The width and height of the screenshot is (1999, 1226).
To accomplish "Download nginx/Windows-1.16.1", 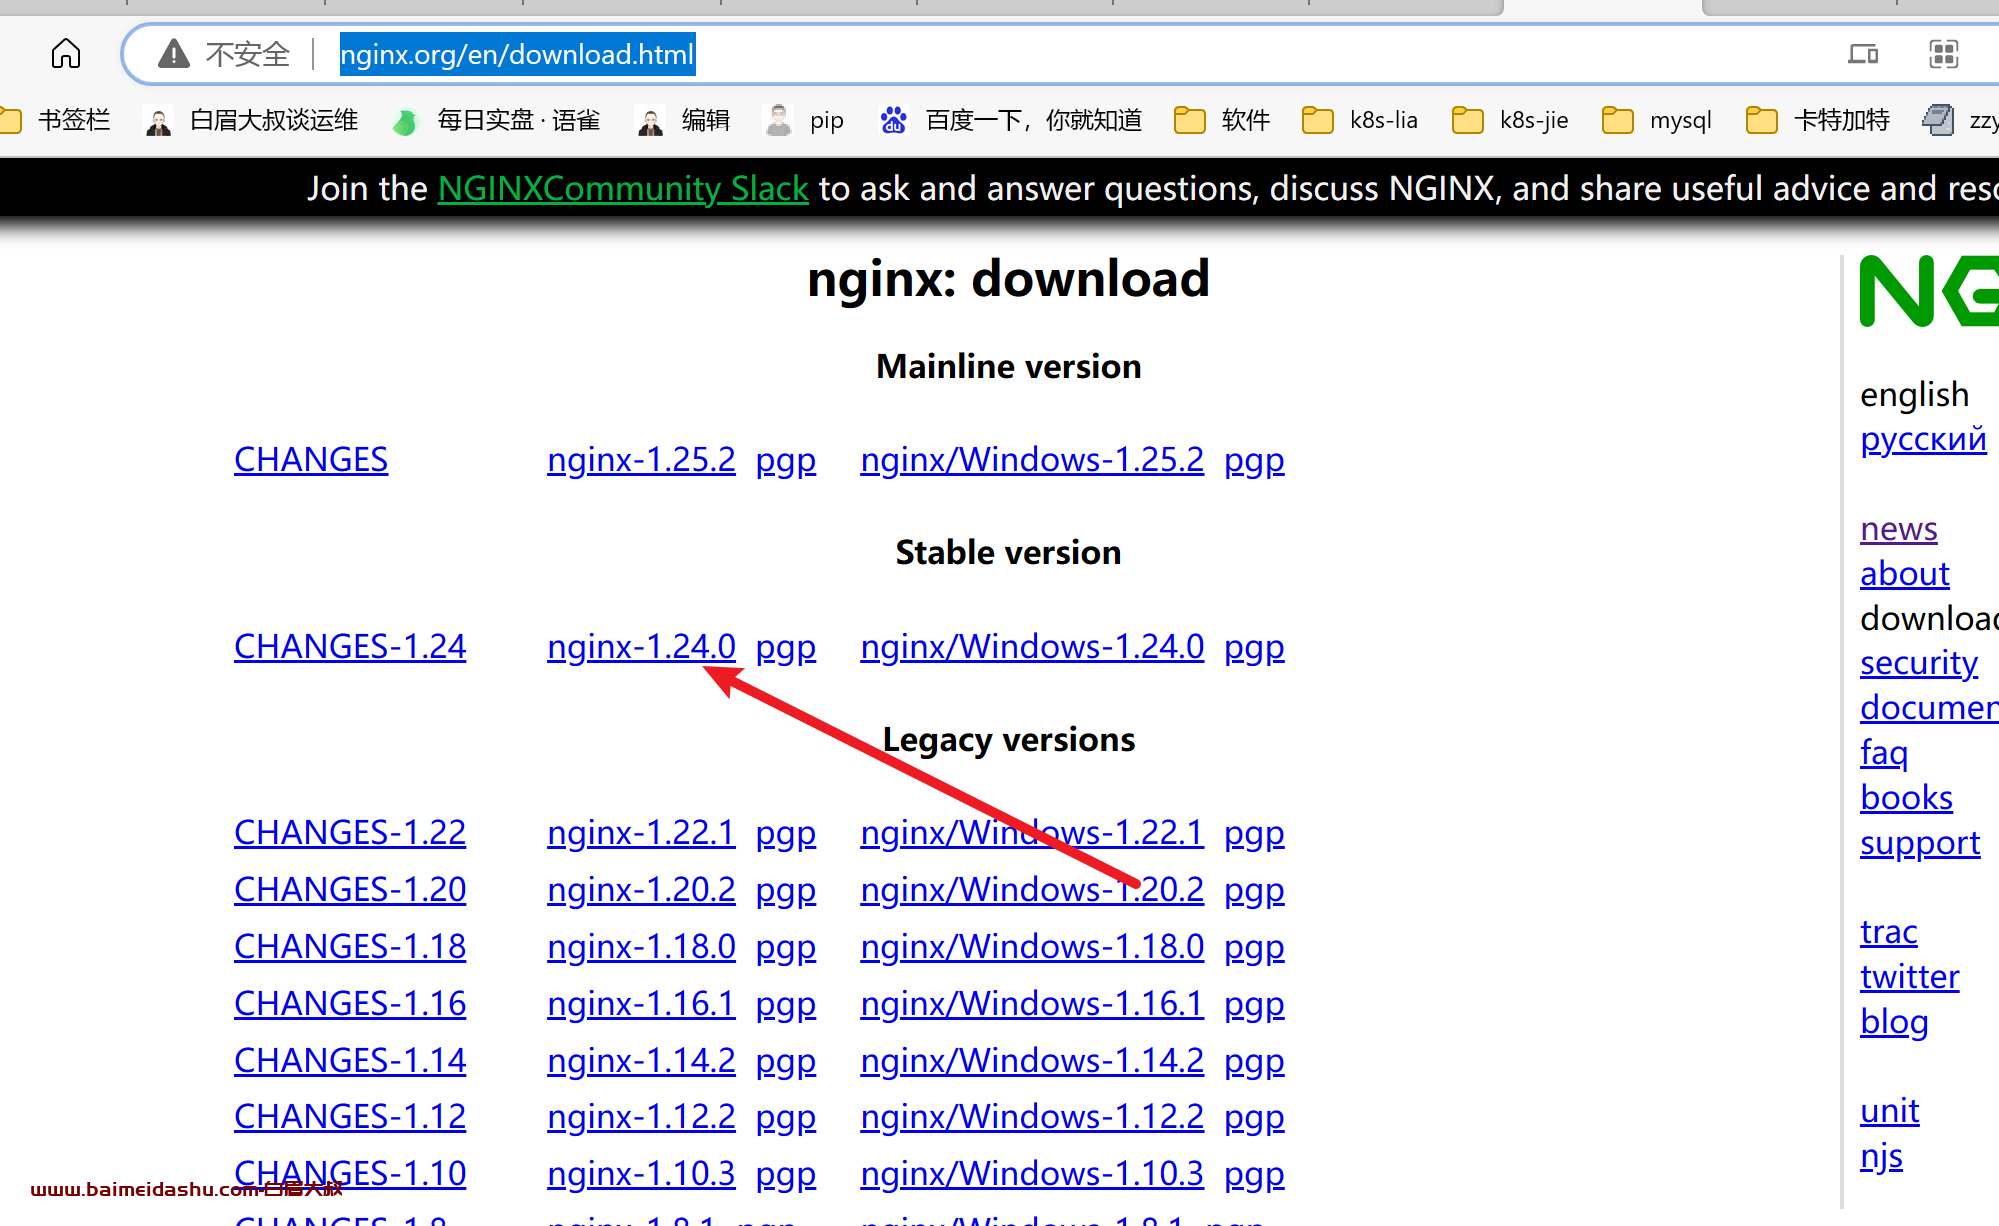I will point(1032,1003).
